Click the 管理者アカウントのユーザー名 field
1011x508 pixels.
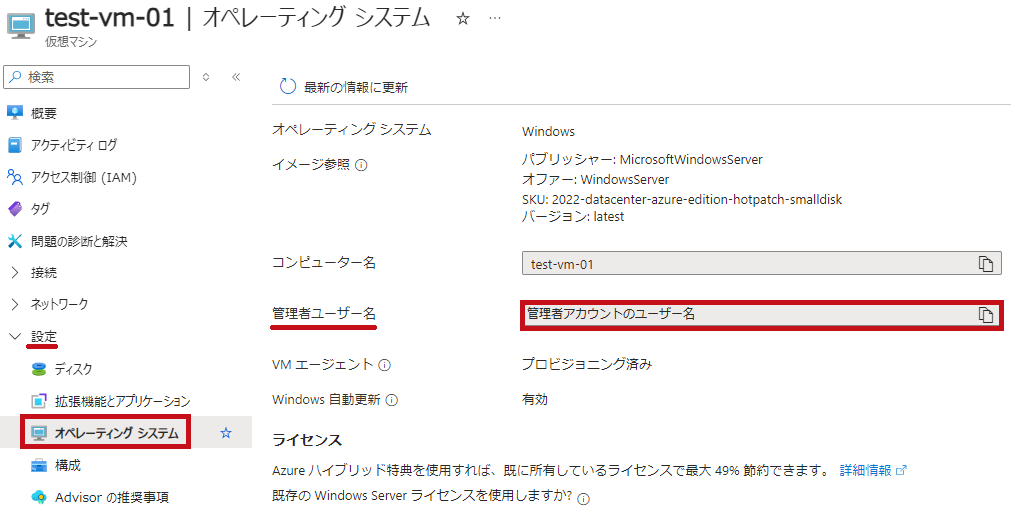[x=761, y=315]
